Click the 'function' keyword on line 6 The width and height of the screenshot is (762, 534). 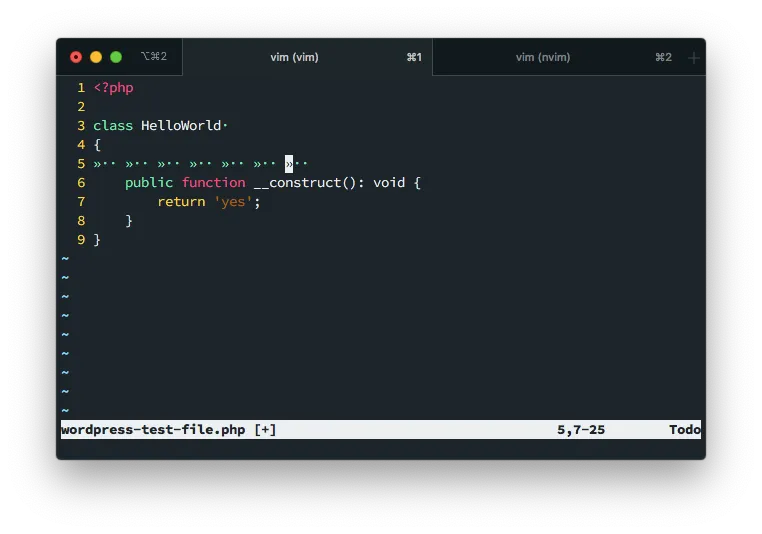click(213, 183)
